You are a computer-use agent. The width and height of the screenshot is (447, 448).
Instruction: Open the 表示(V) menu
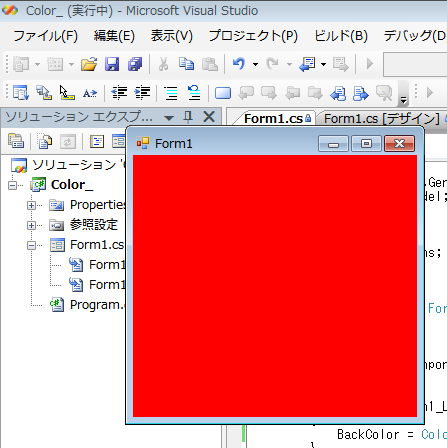[x=171, y=36]
